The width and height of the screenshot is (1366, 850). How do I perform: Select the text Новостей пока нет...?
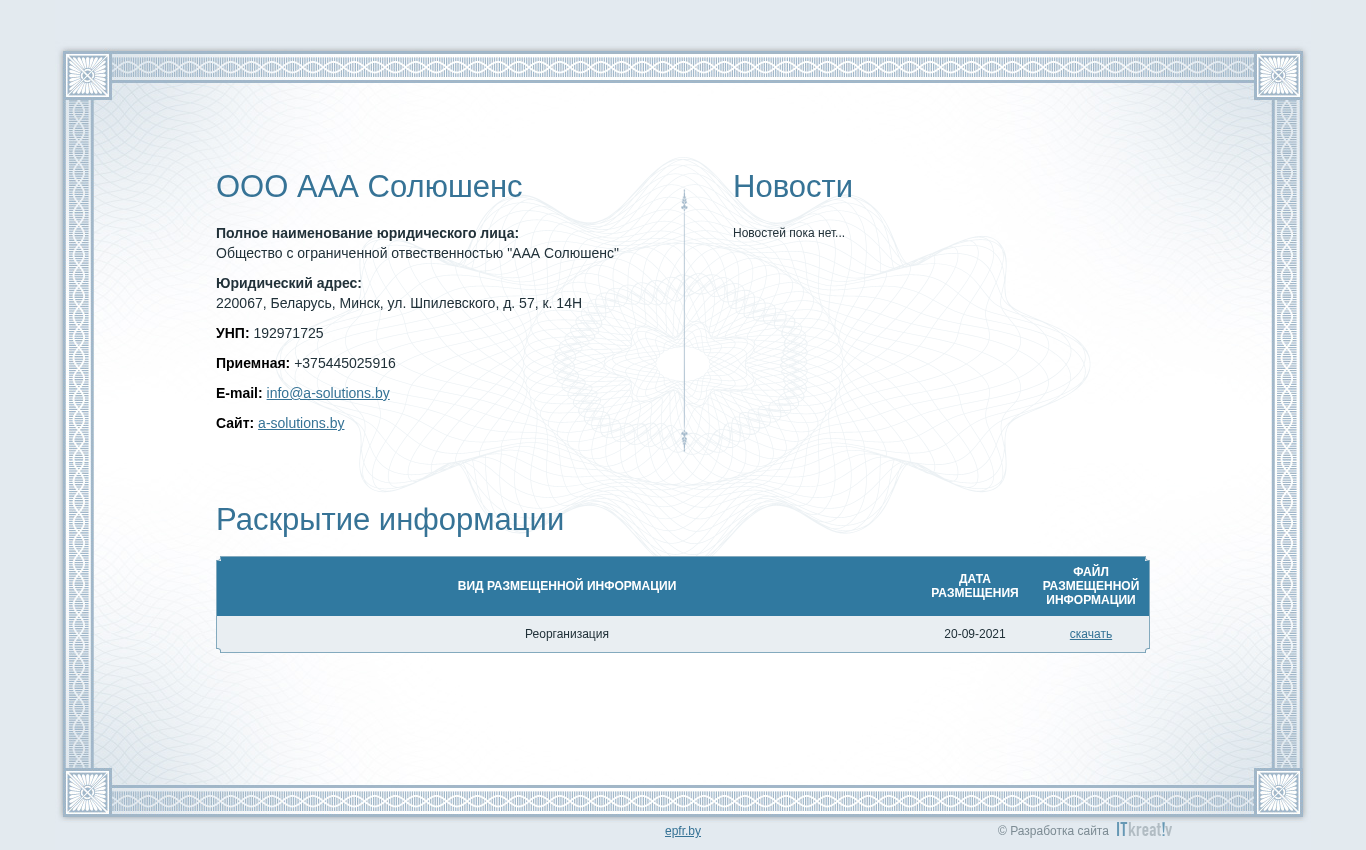pos(789,233)
